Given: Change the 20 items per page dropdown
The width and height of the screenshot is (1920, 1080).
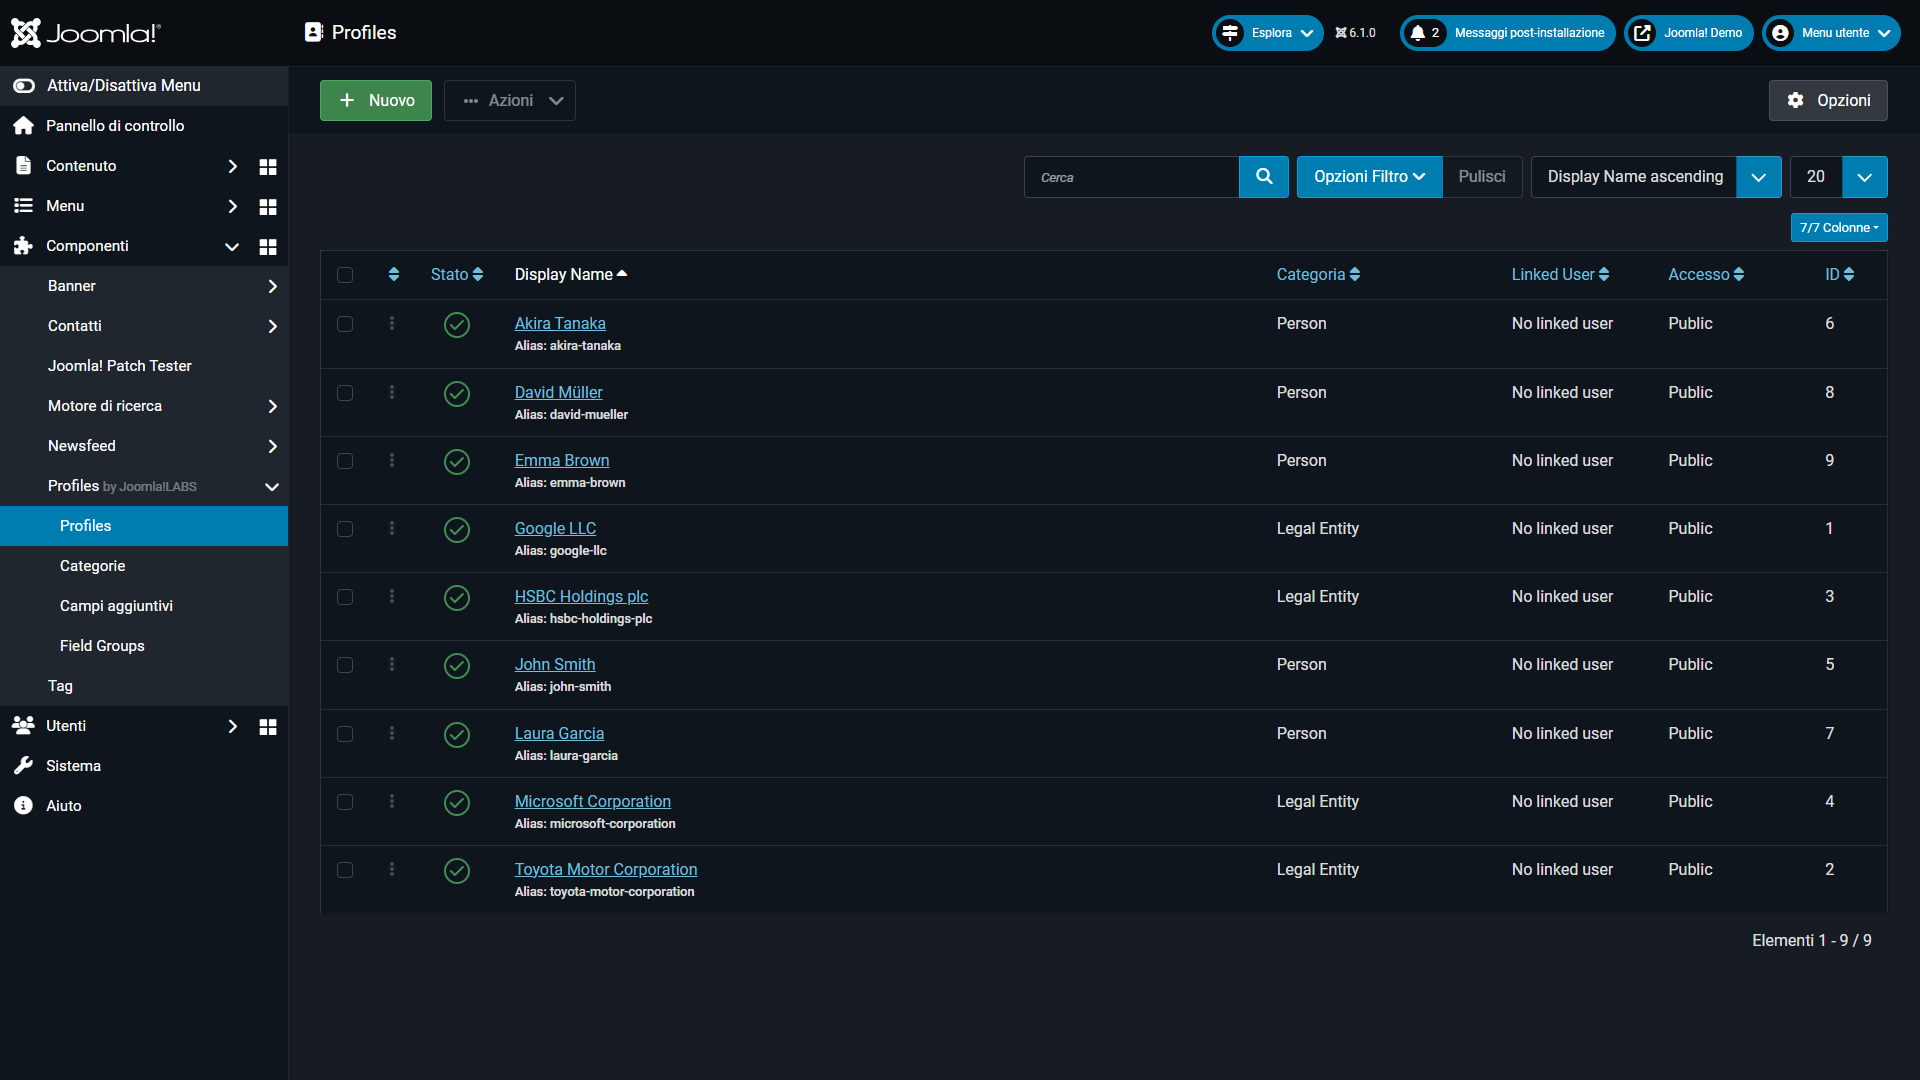Looking at the screenshot, I should (1839, 177).
